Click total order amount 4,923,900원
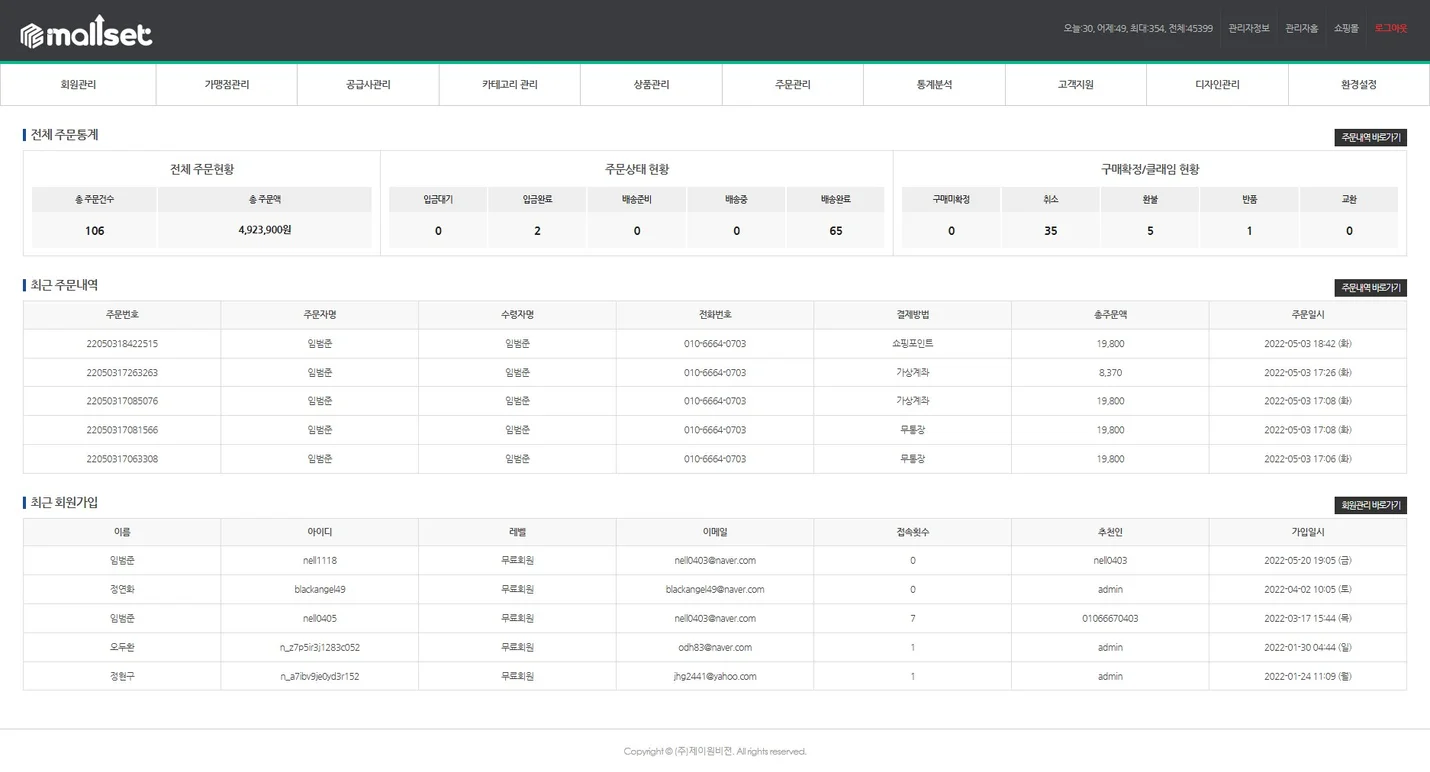This screenshot has width=1430, height=772. click(265, 230)
